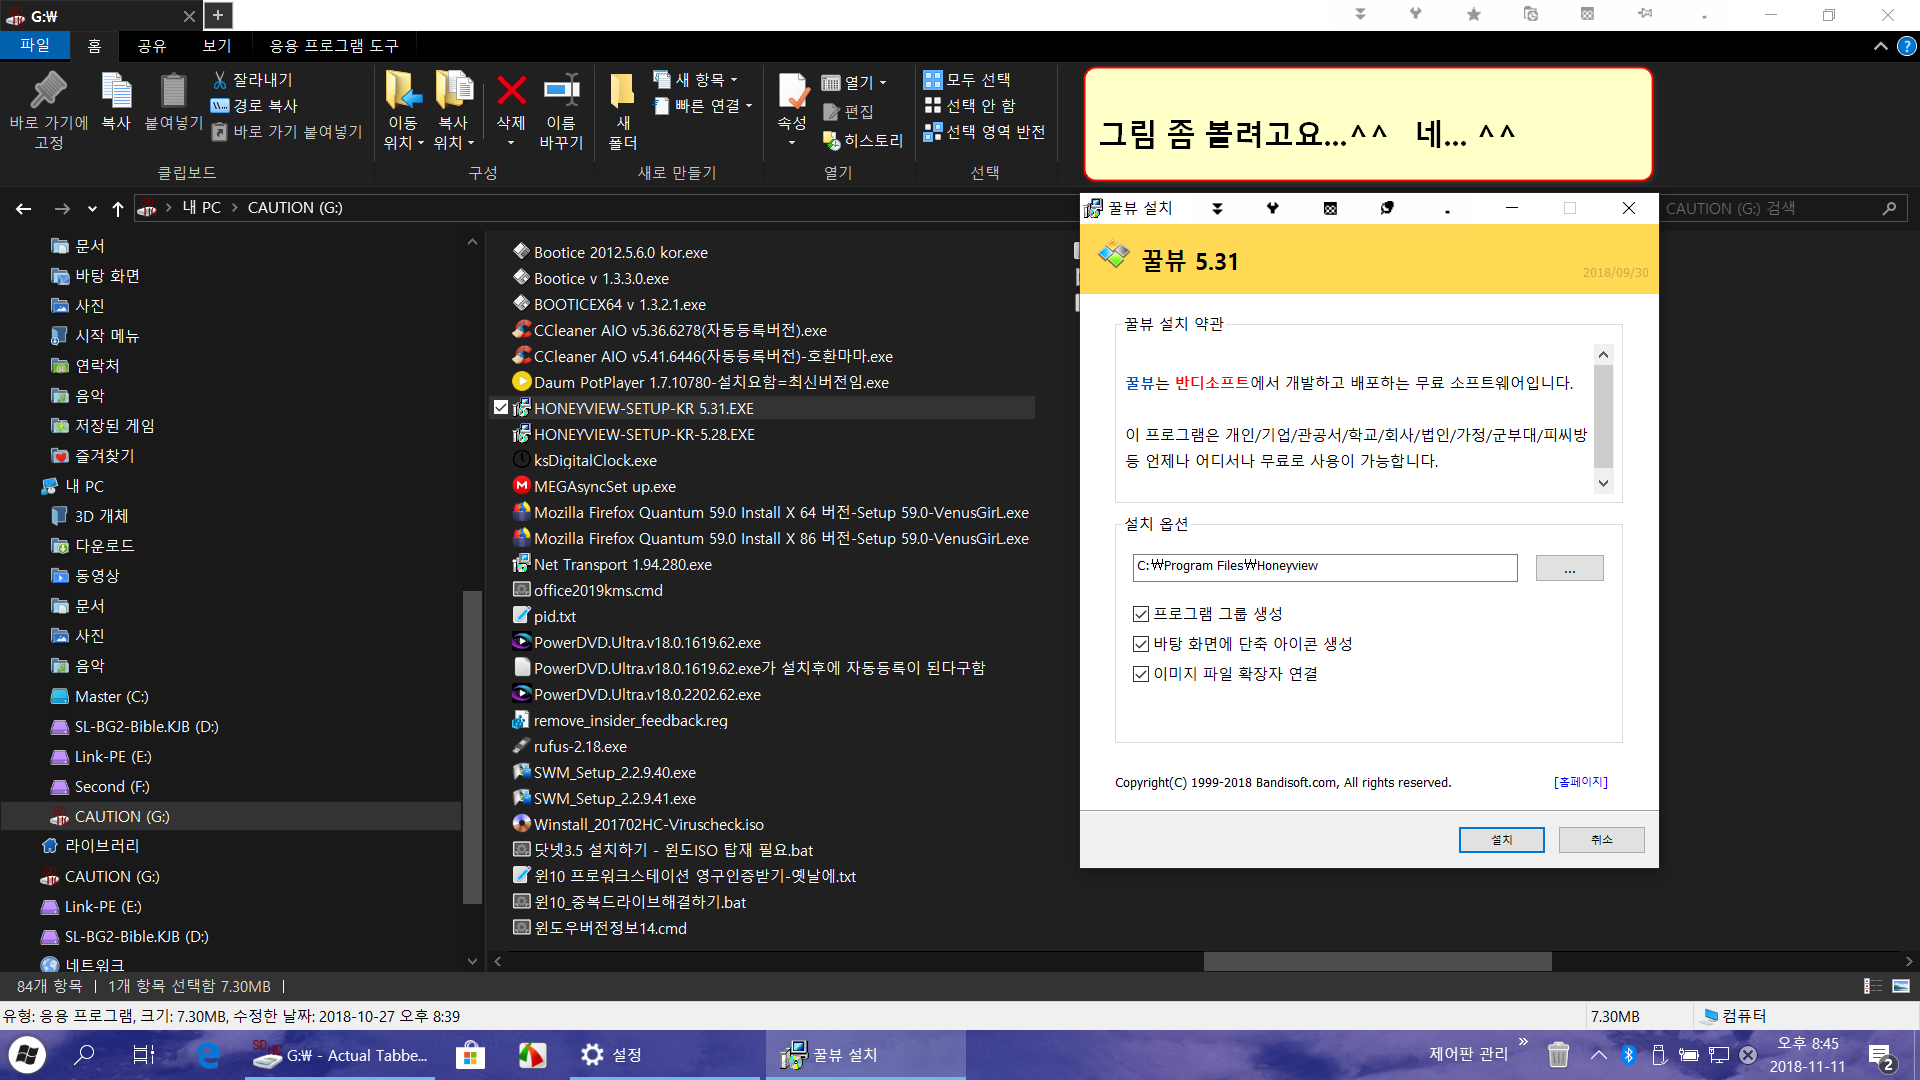1920x1080 pixels.
Task: Click the Up one level arrow
Action: [118, 208]
